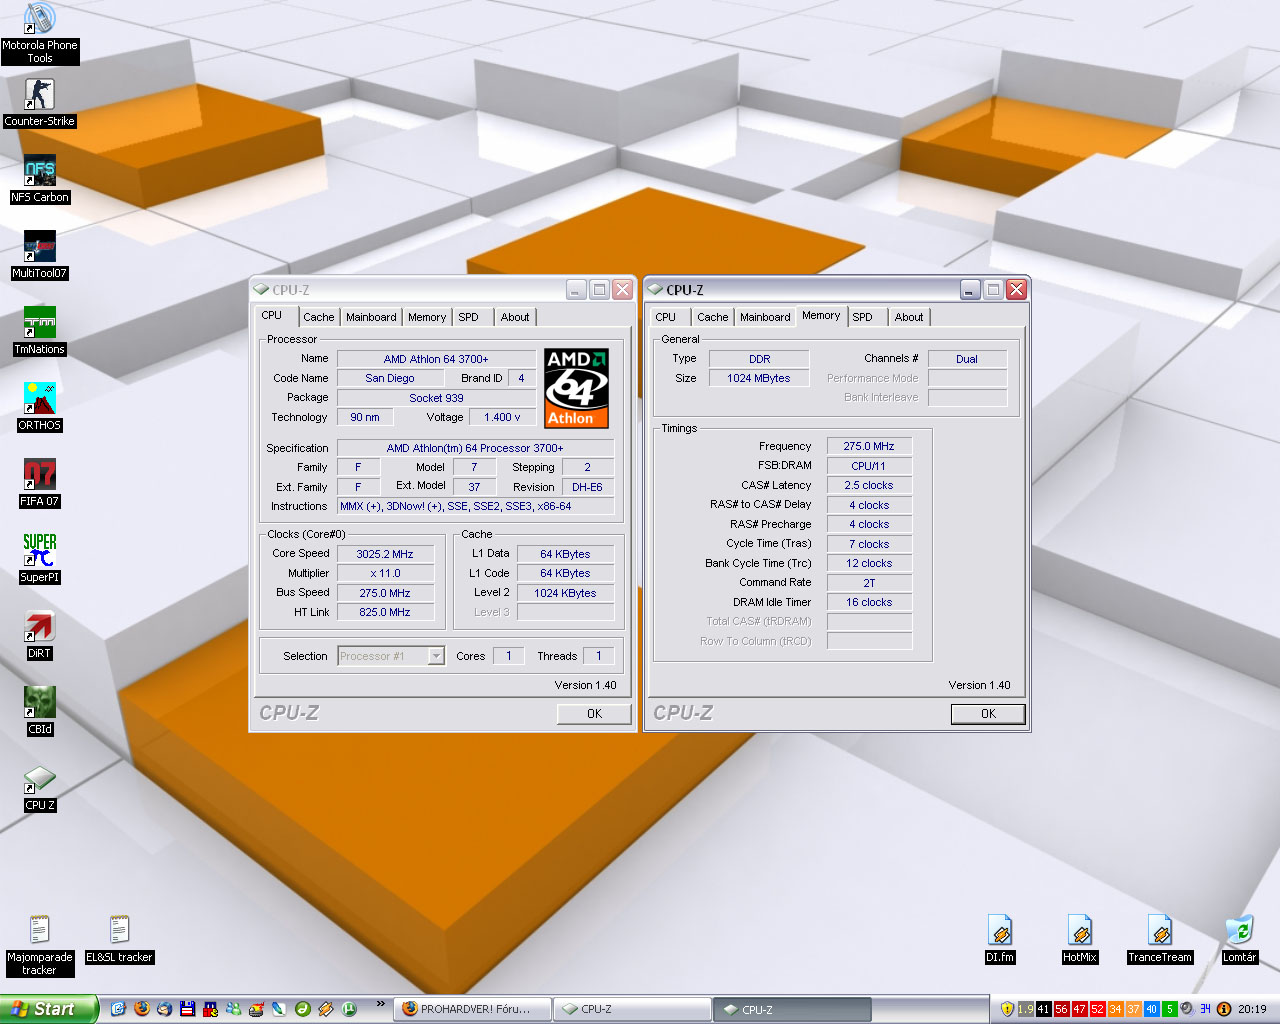
Task: Select the Majomparade tracker file icon
Action: pos(39,945)
